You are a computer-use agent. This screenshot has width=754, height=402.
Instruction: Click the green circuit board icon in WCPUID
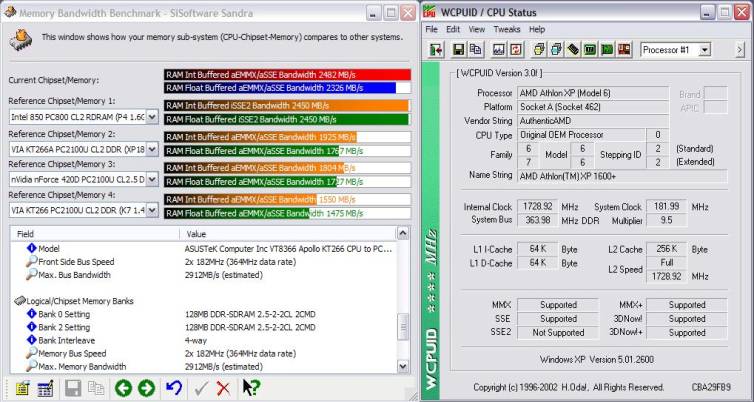pyautogui.click(x=607, y=50)
